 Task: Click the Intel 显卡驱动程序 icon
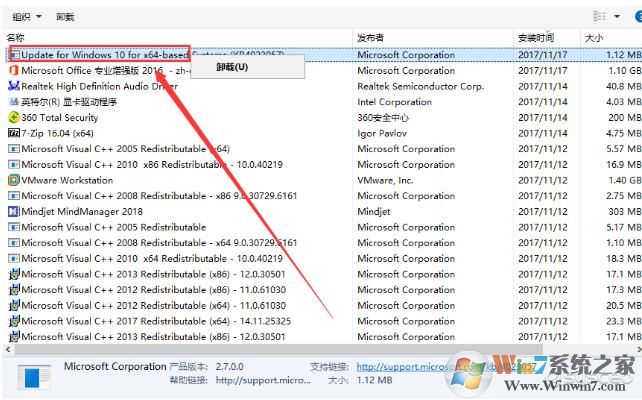point(14,102)
